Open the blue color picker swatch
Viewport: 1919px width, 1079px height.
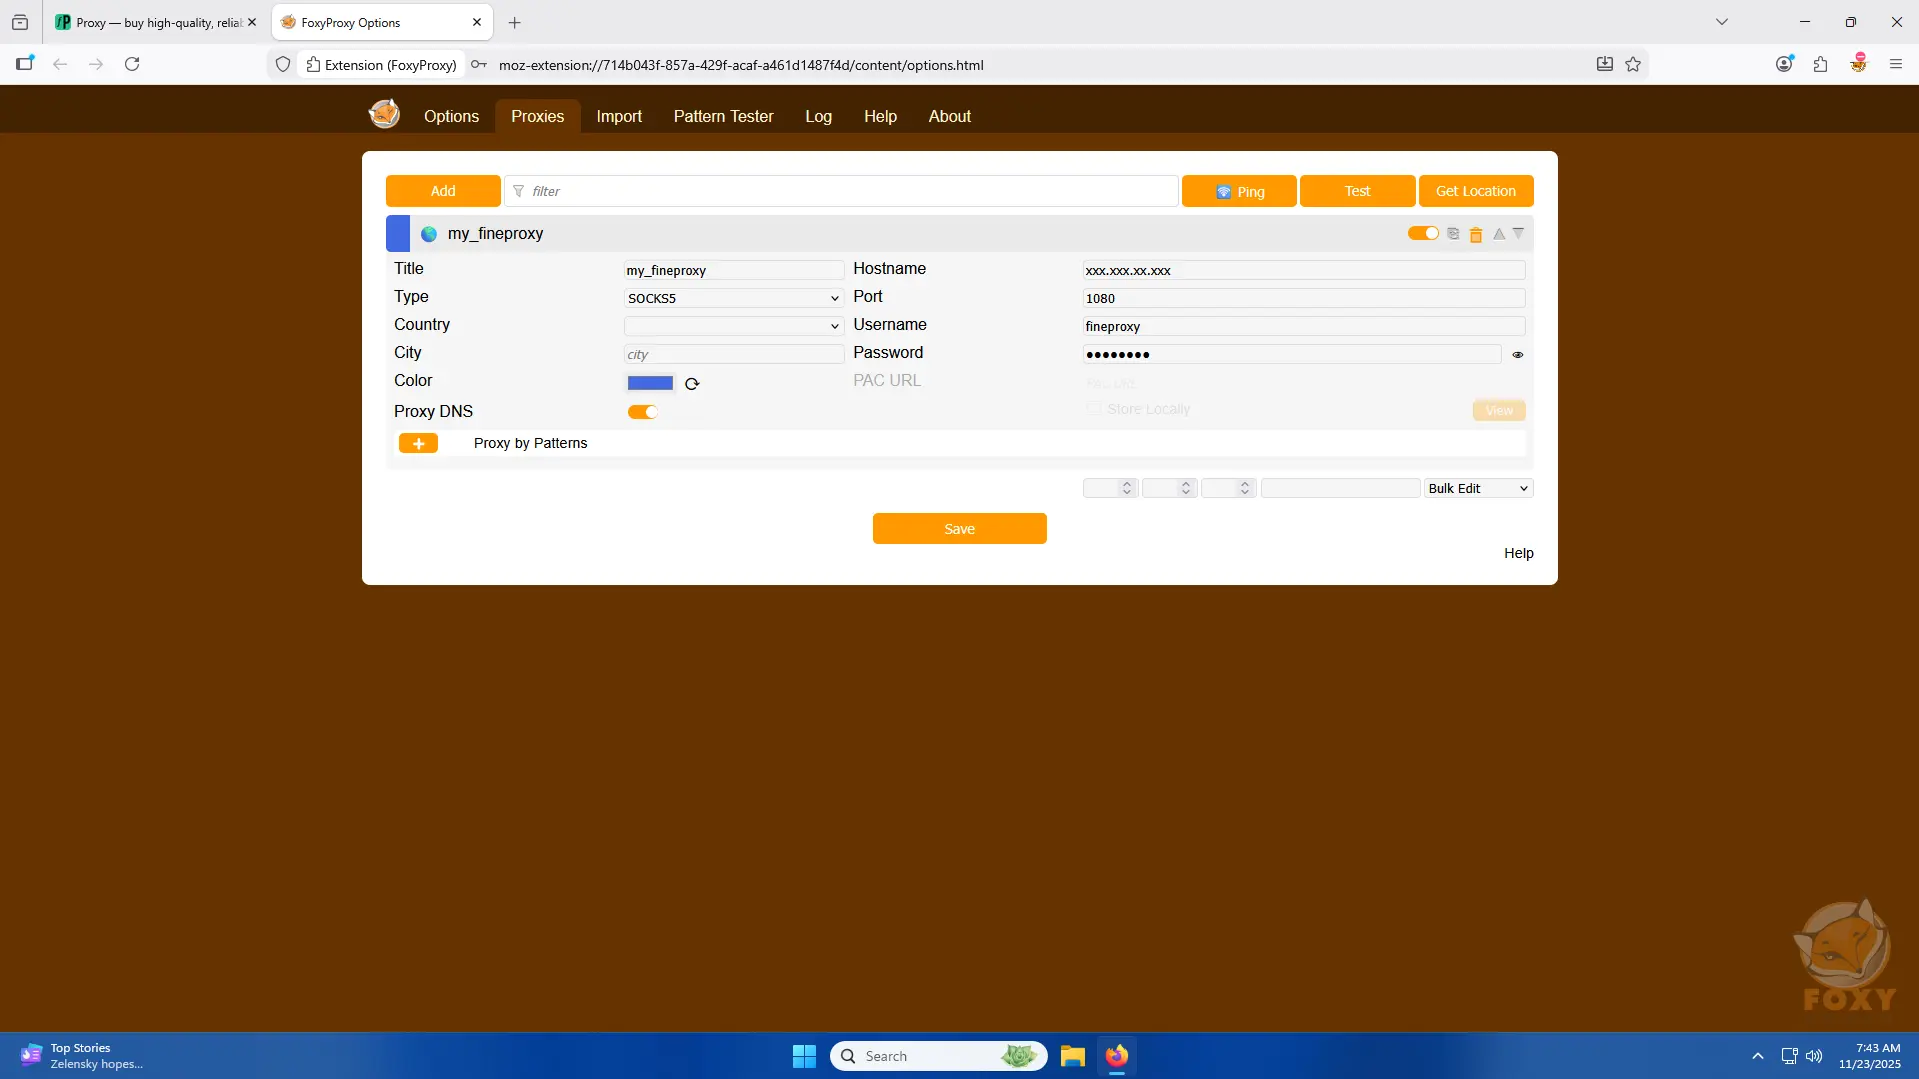650,383
